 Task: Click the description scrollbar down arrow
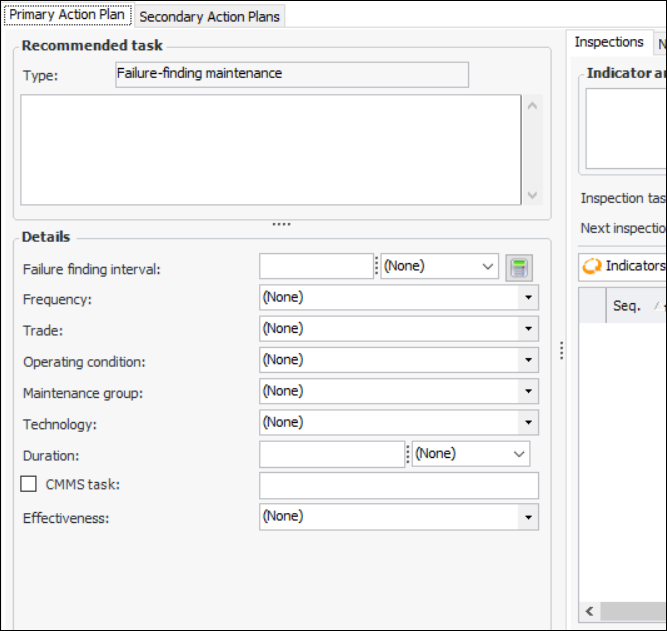tap(532, 195)
